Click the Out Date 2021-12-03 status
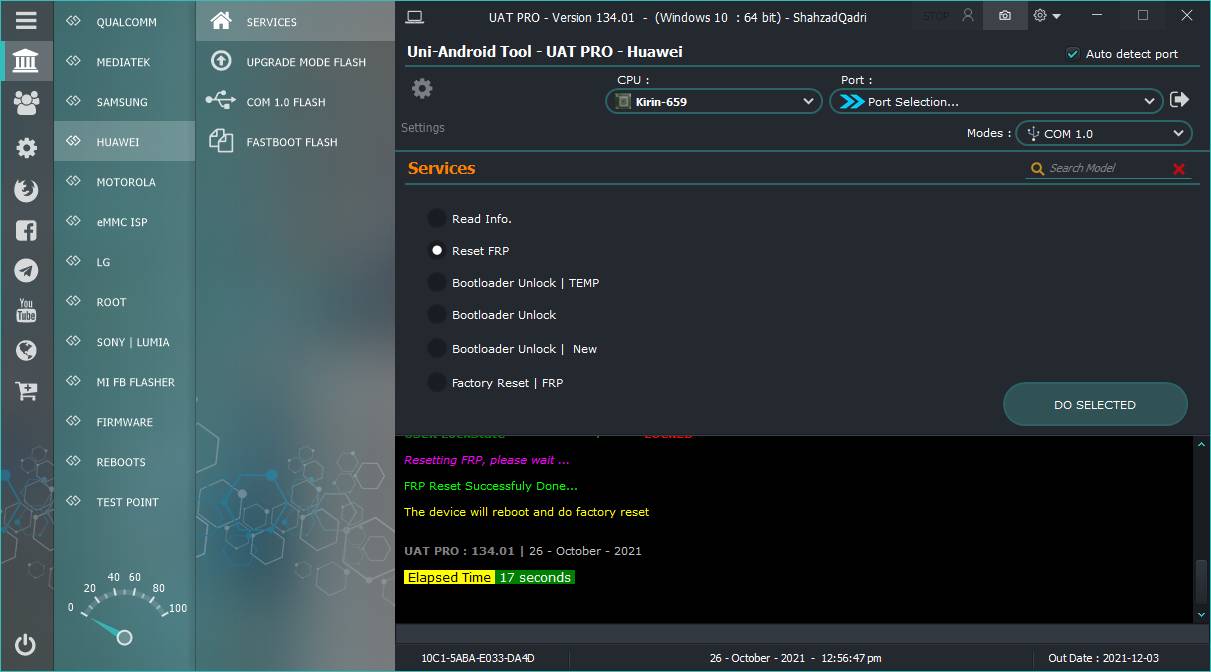 pos(1105,658)
